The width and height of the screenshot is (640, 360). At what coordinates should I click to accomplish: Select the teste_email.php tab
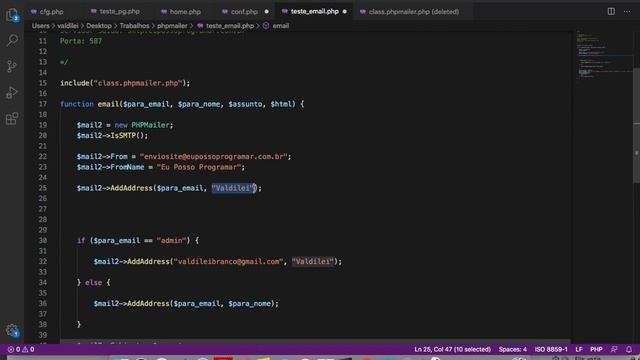pyautogui.click(x=314, y=11)
